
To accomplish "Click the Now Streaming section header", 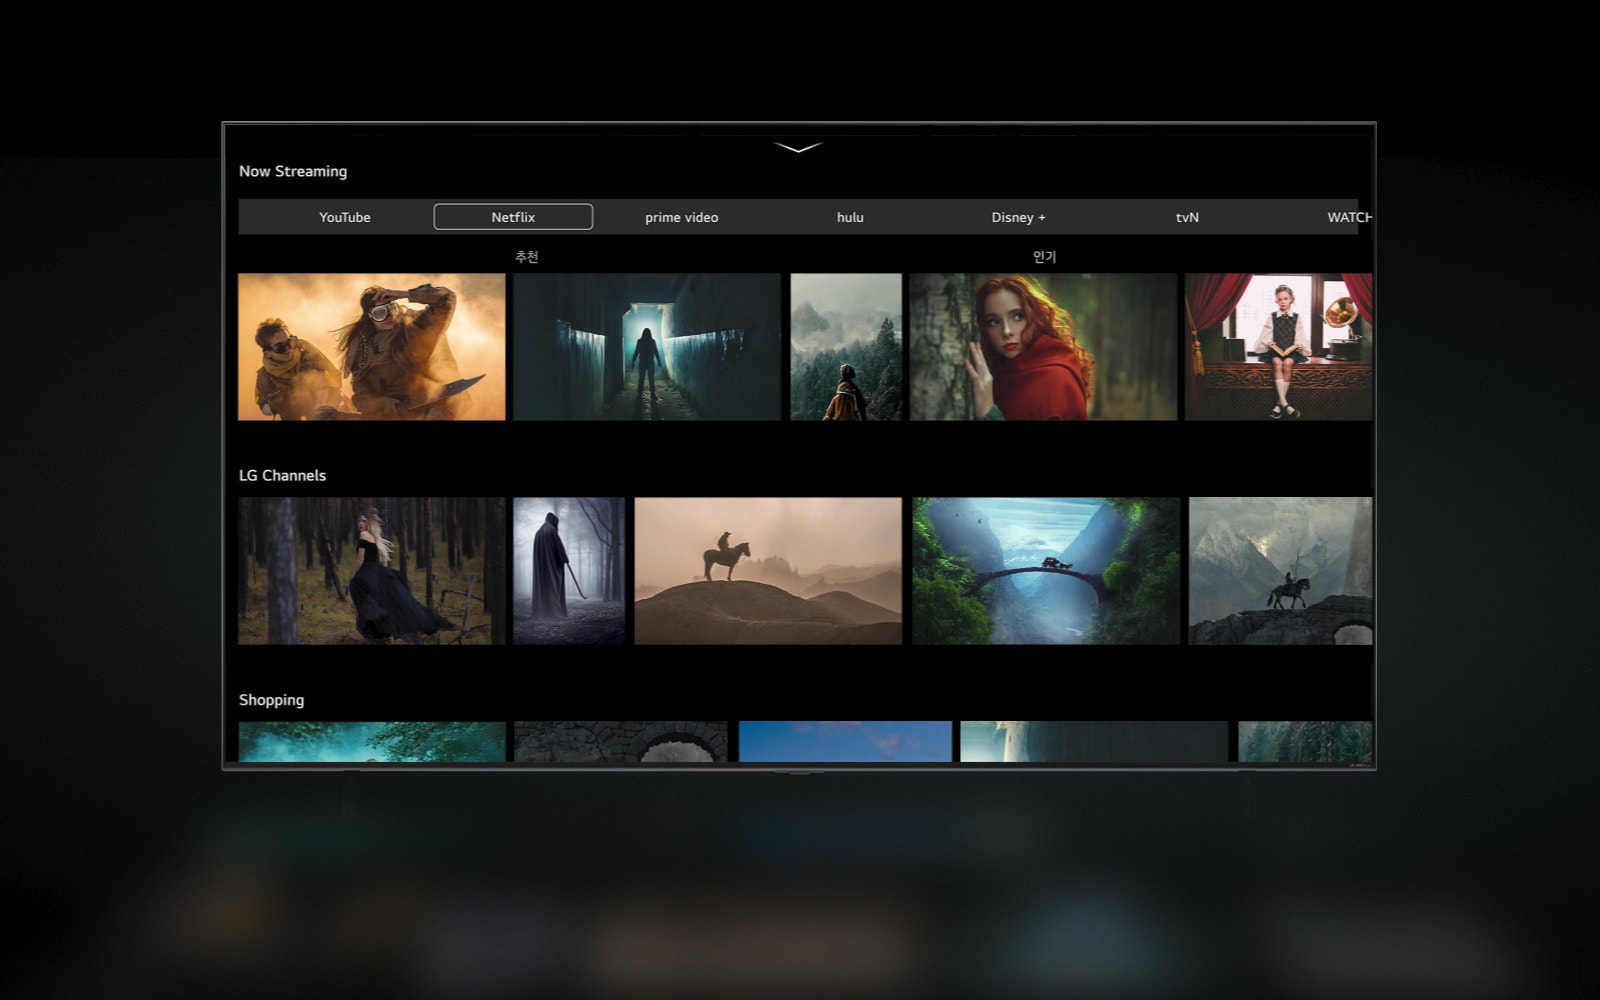I will 292,171.
